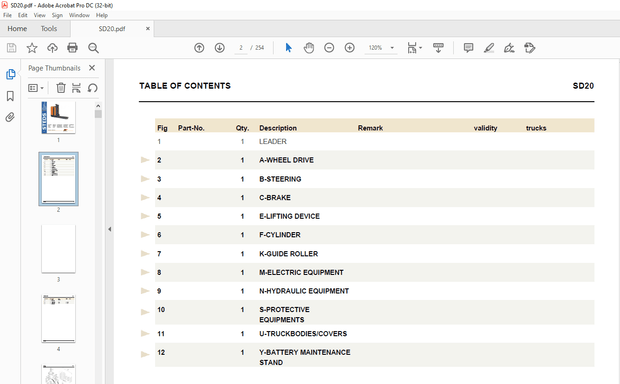
Task: Delete selected page thumbnail
Action: click(x=60, y=88)
